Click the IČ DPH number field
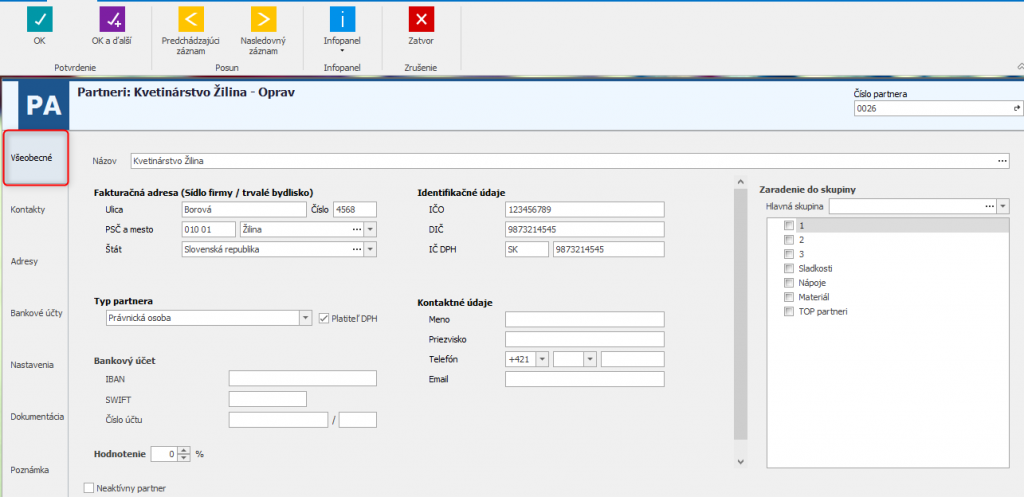This screenshot has height=497, width=1024. click(609, 249)
